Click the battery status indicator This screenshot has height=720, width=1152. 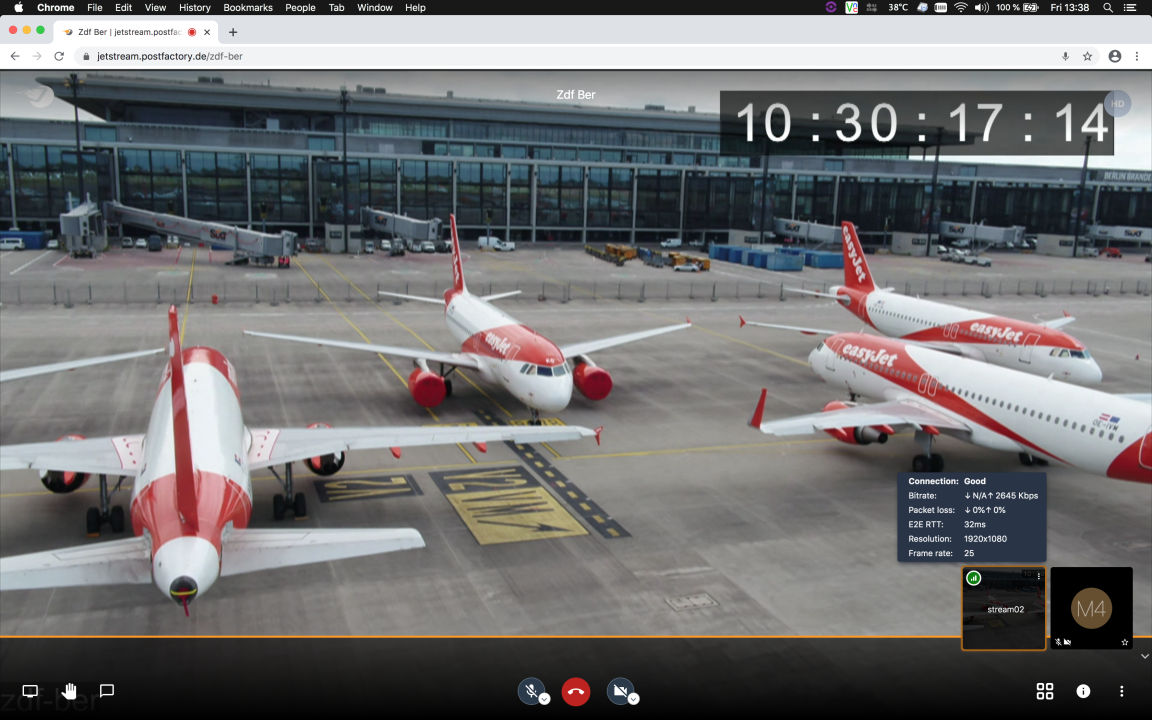[x=1018, y=7]
